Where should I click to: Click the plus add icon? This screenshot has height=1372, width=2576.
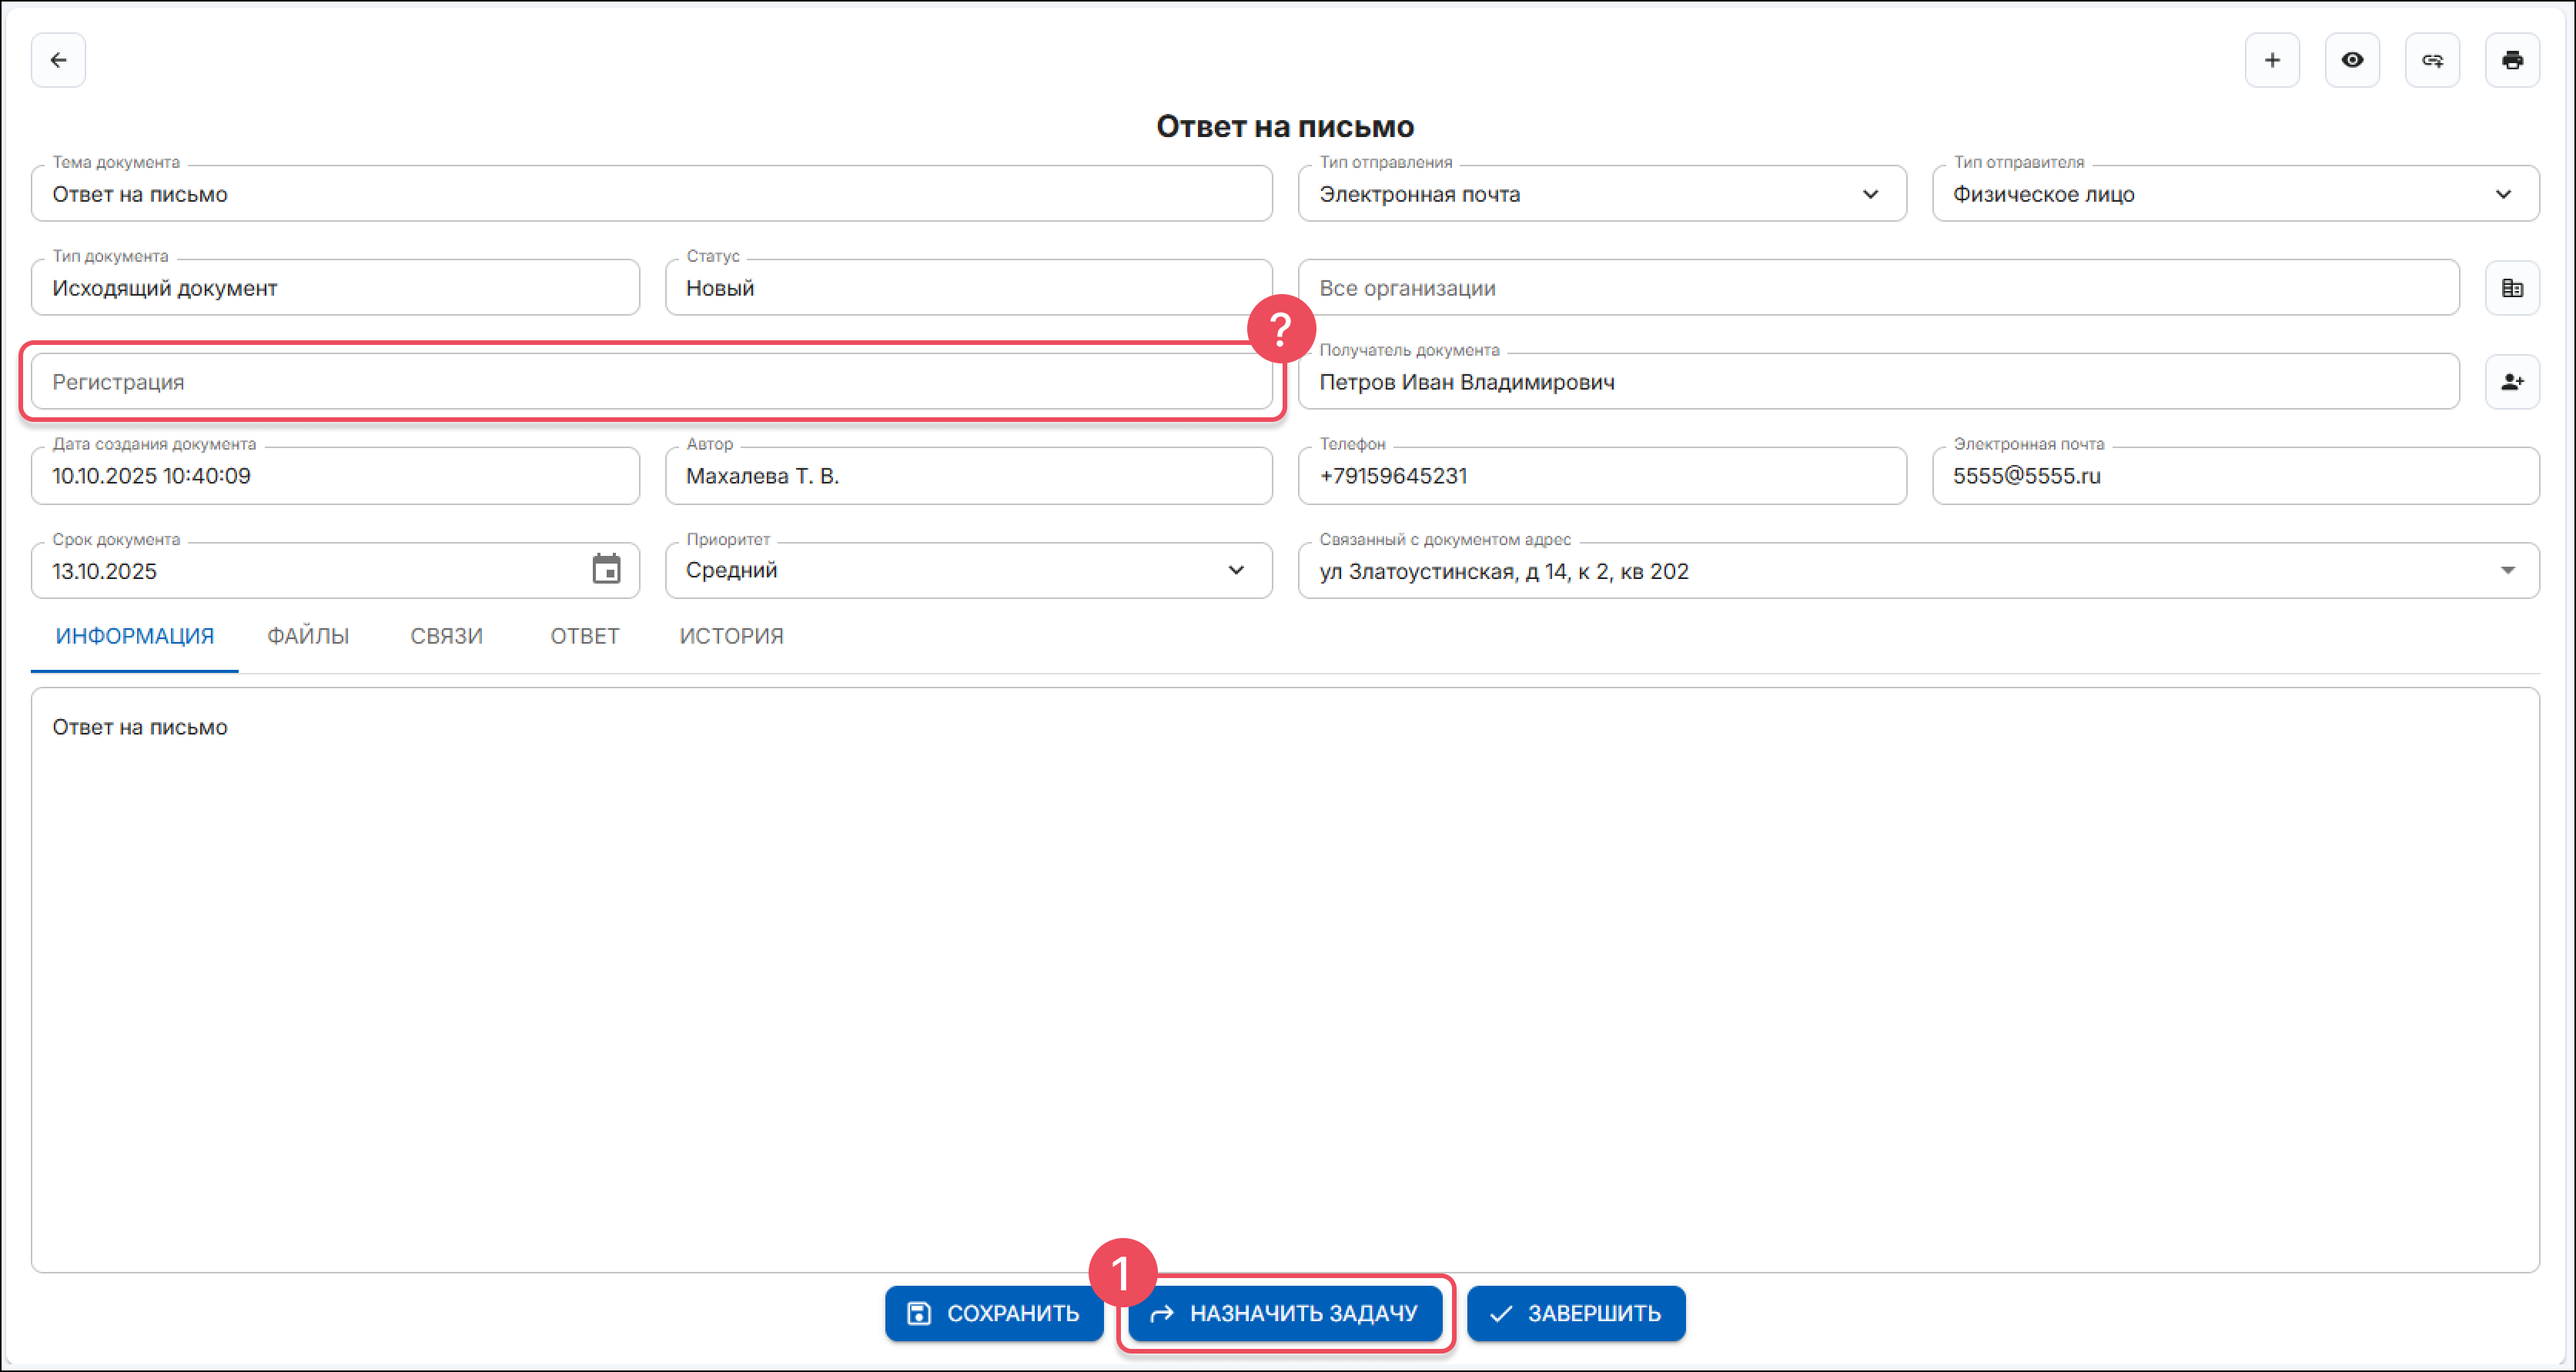coord(2271,60)
